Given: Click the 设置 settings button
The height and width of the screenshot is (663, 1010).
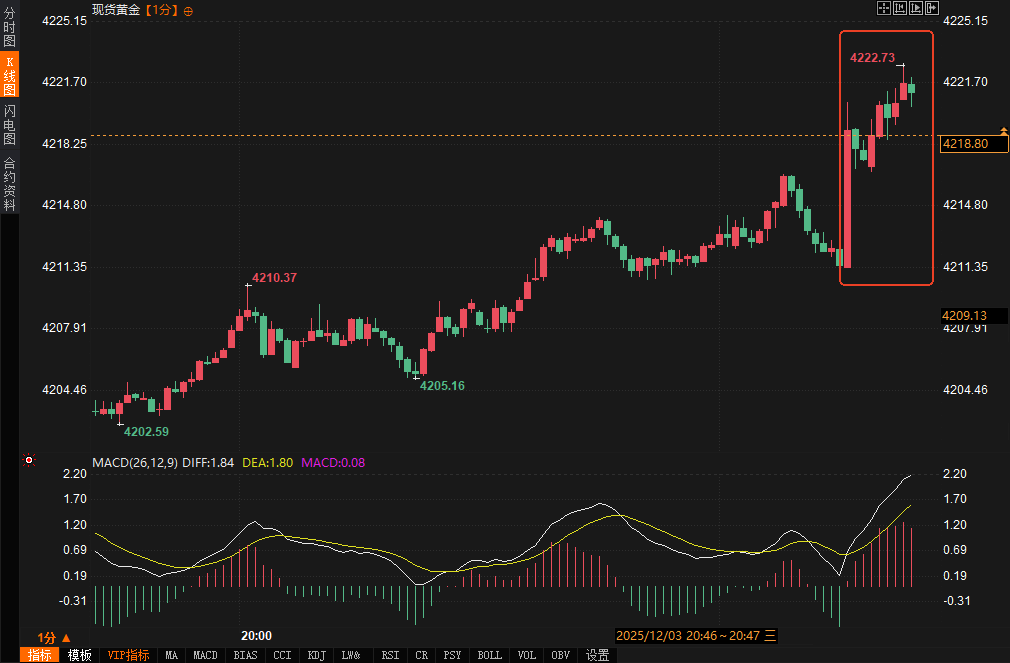Looking at the screenshot, I should [x=598, y=655].
